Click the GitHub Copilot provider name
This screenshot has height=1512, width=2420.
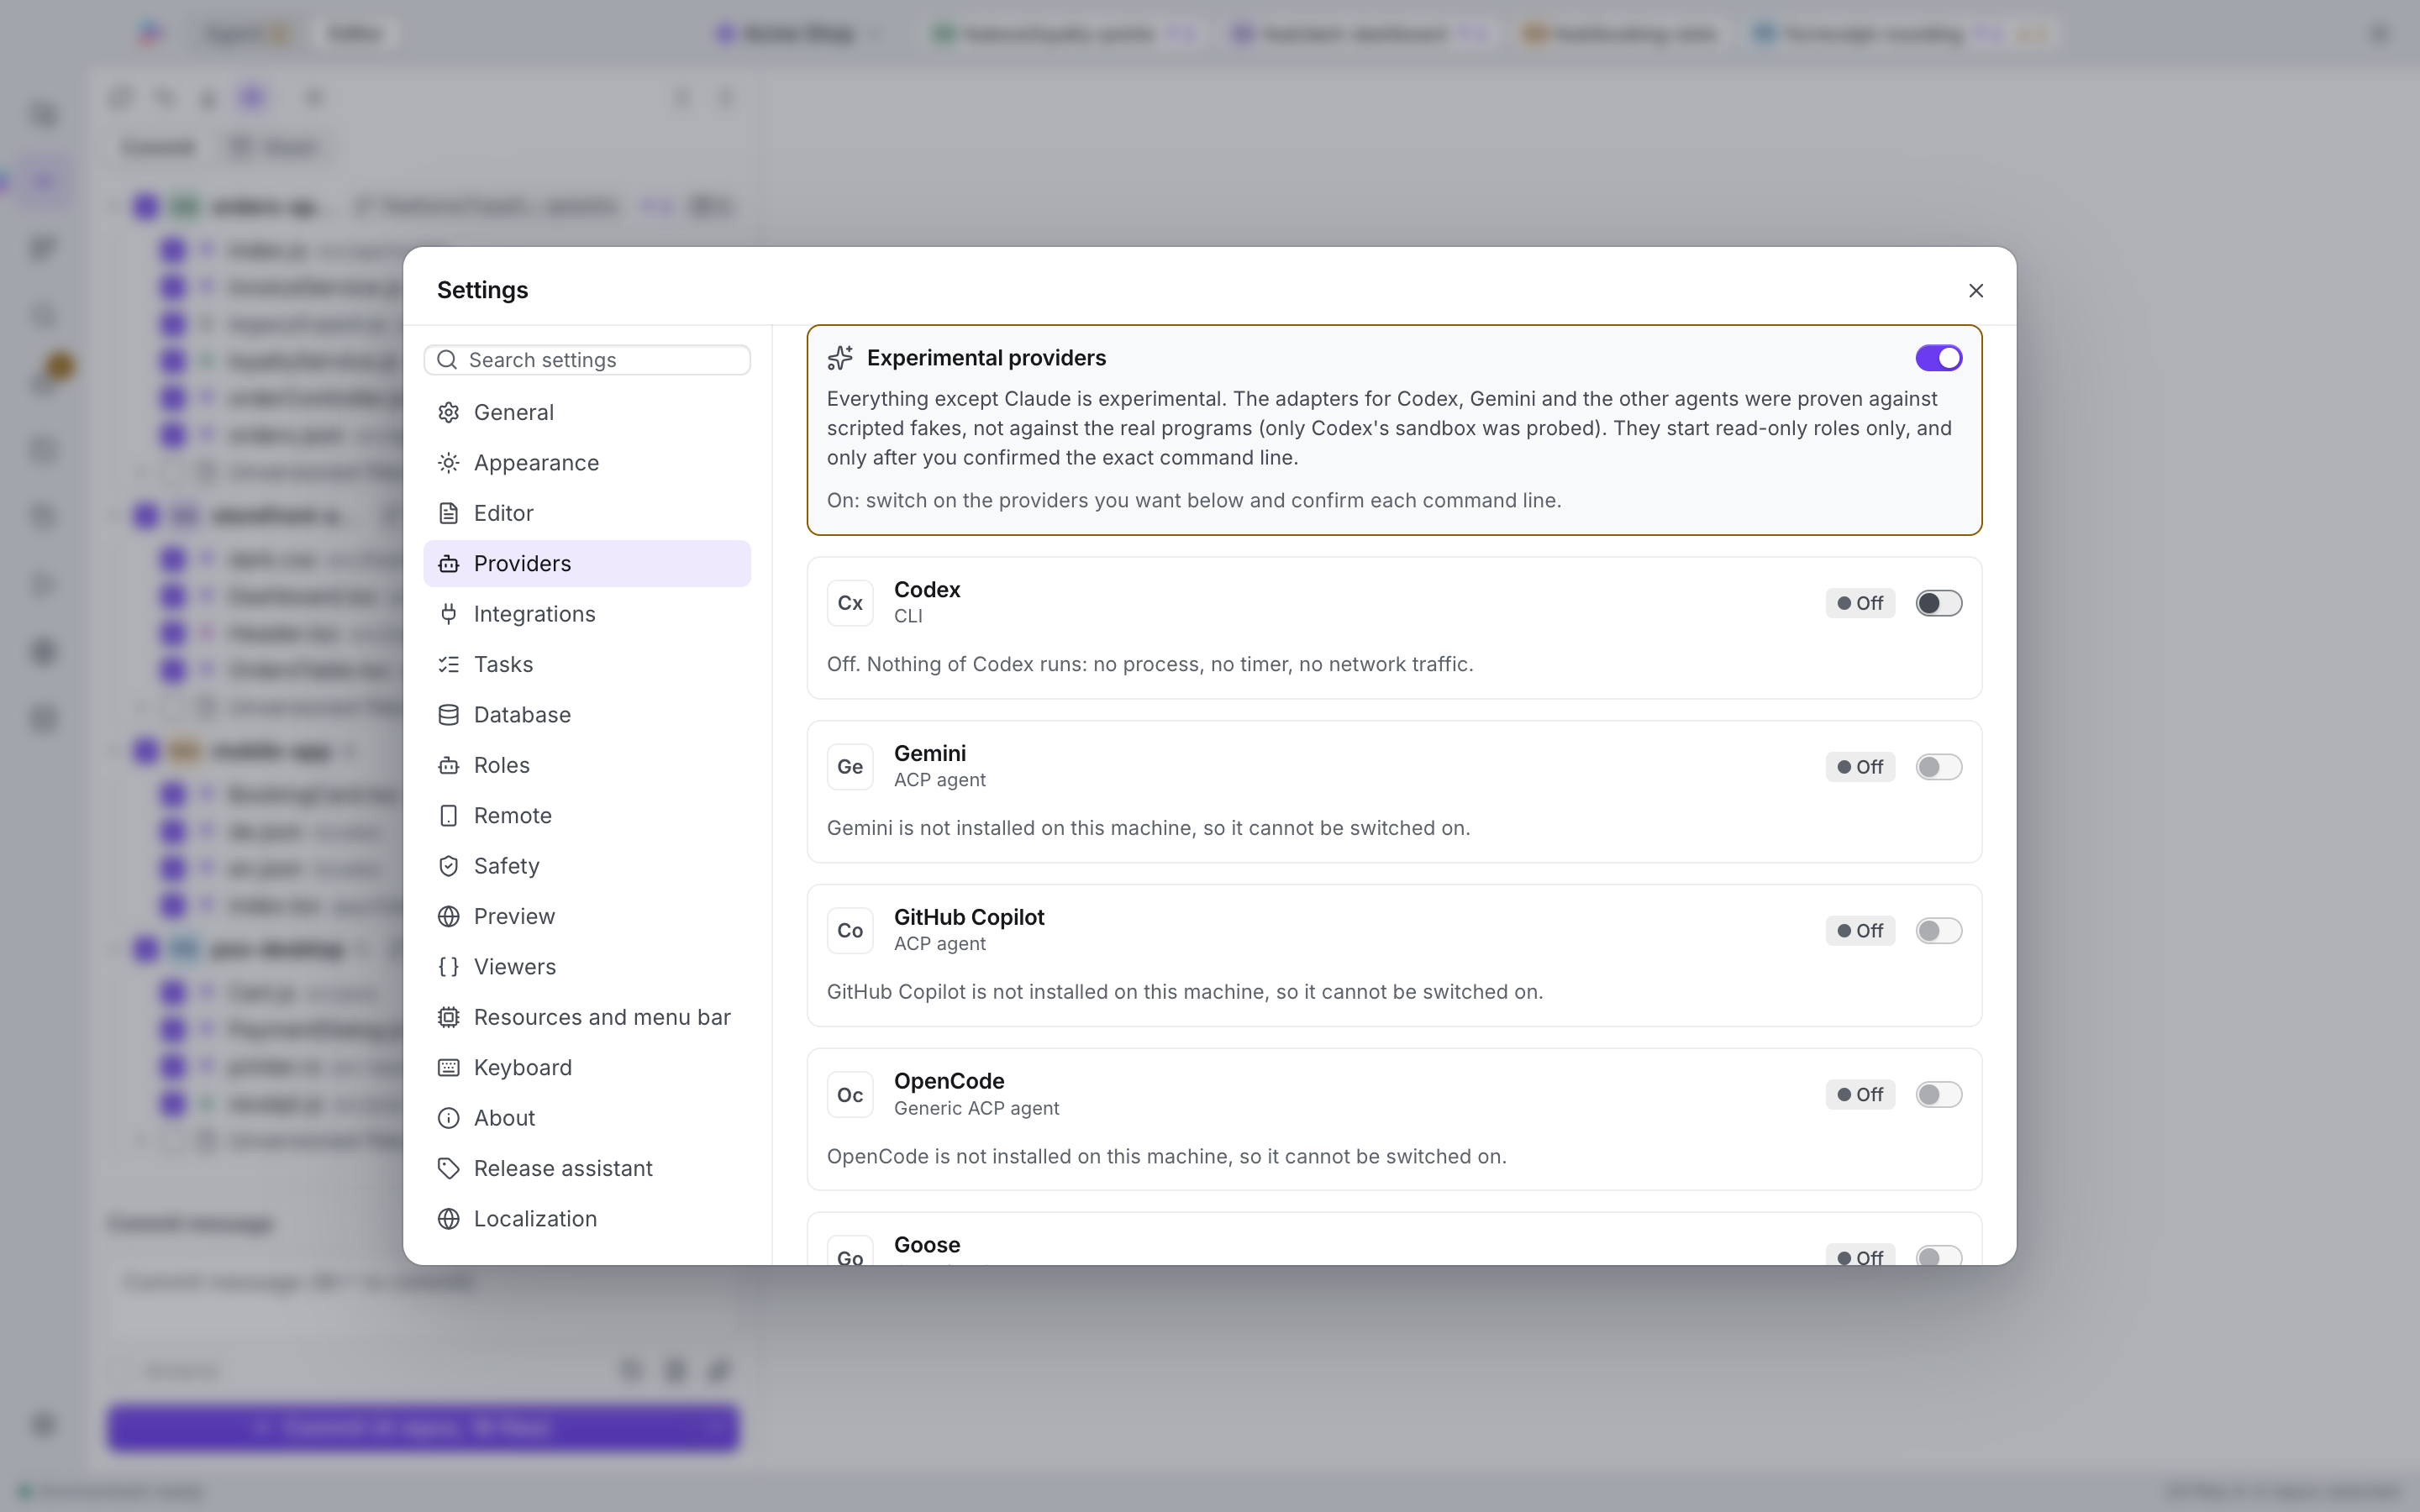pyautogui.click(x=969, y=917)
